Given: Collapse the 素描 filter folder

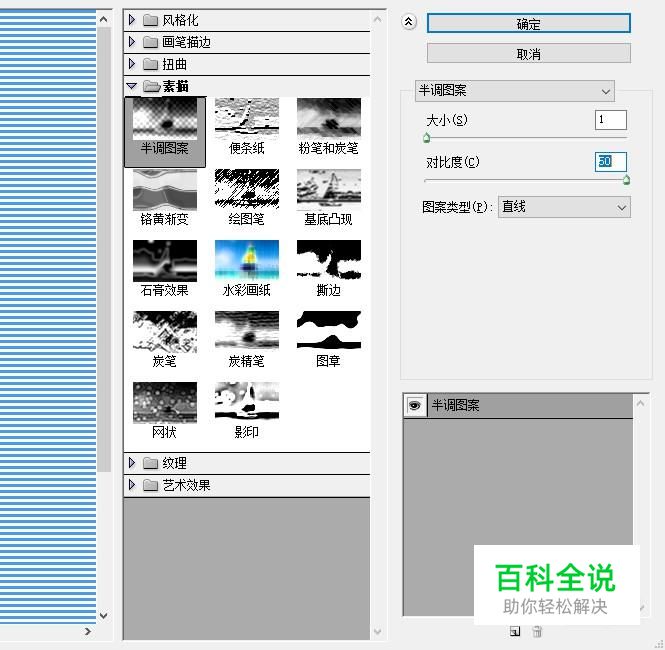Looking at the screenshot, I should tap(131, 86).
